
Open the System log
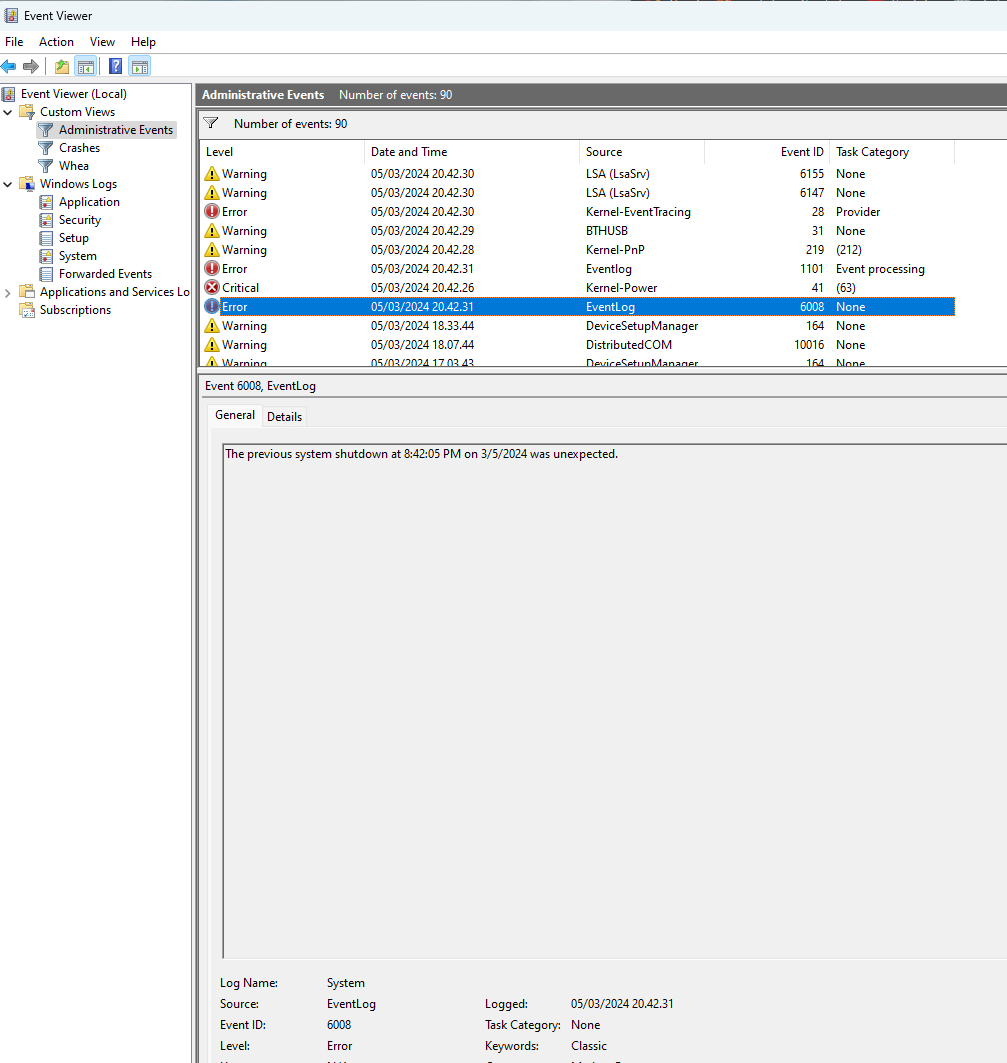(78, 256)
